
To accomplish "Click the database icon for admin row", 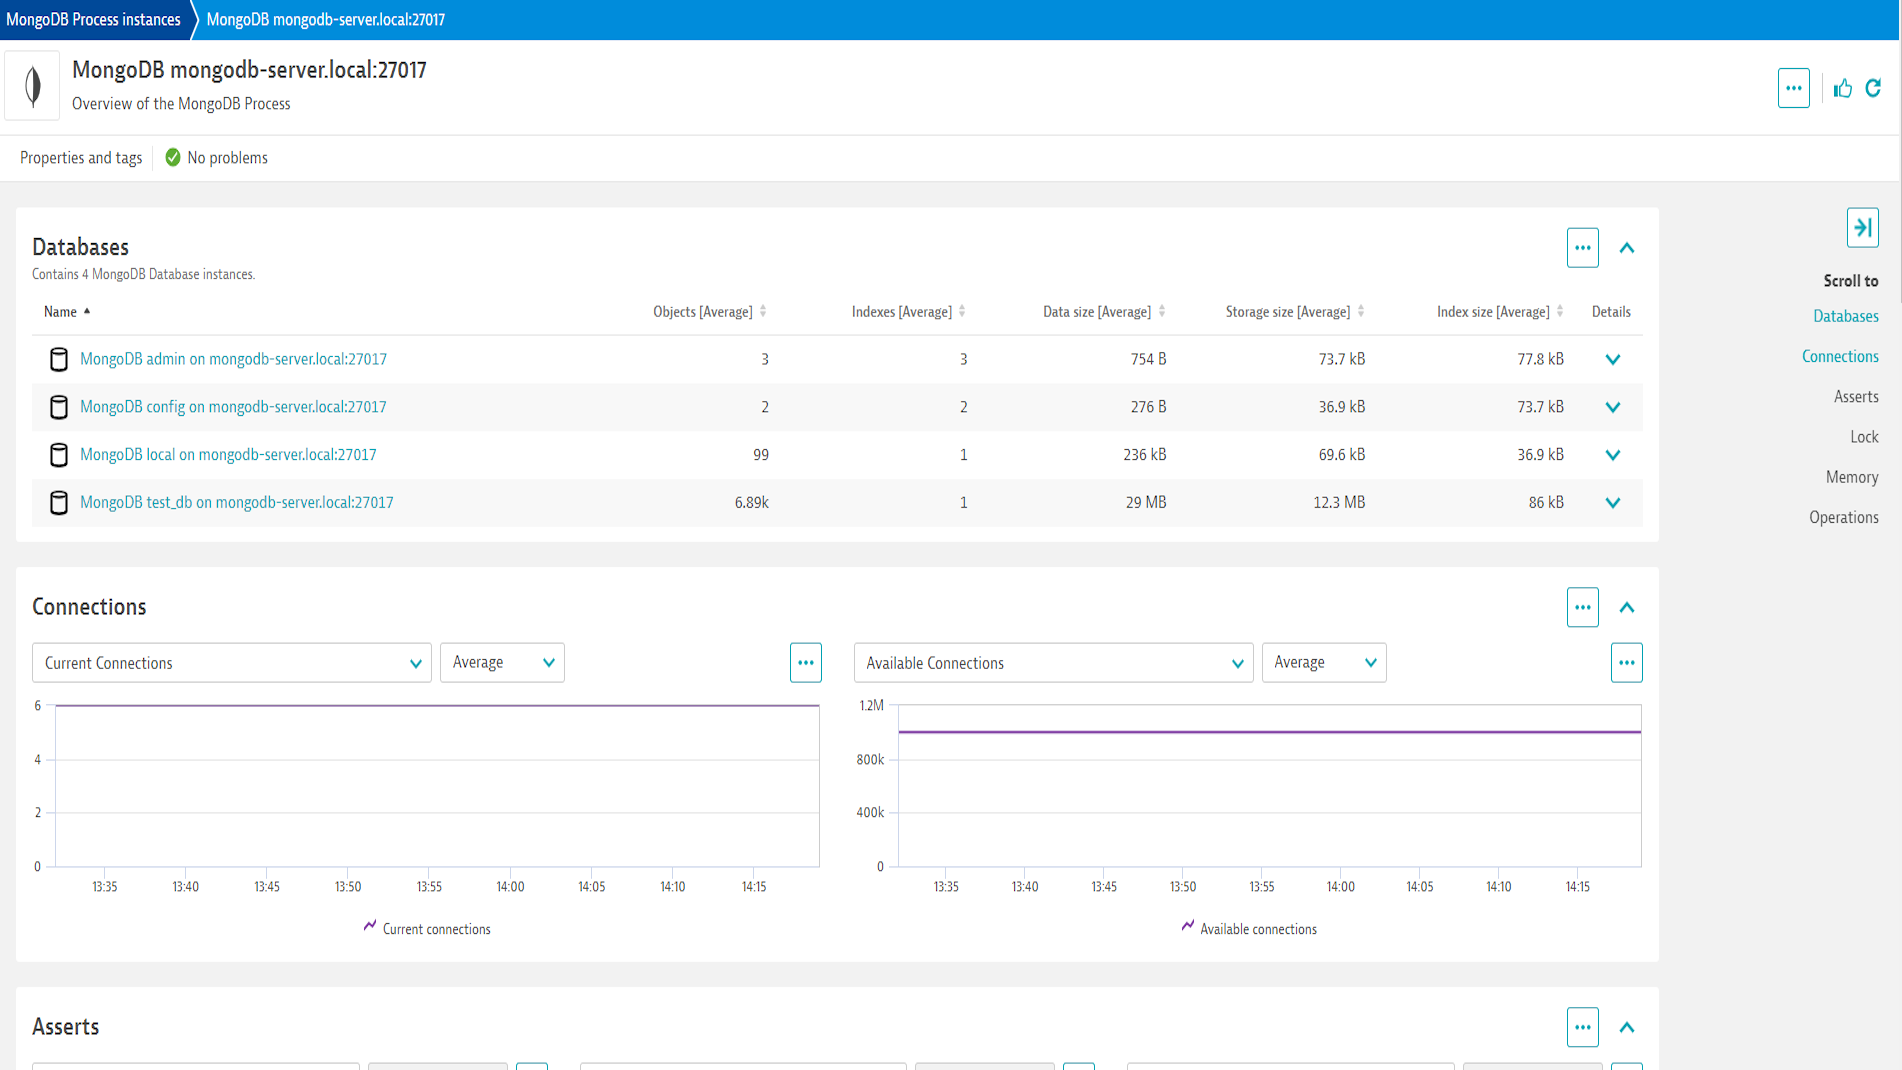I will click(59, 359).
